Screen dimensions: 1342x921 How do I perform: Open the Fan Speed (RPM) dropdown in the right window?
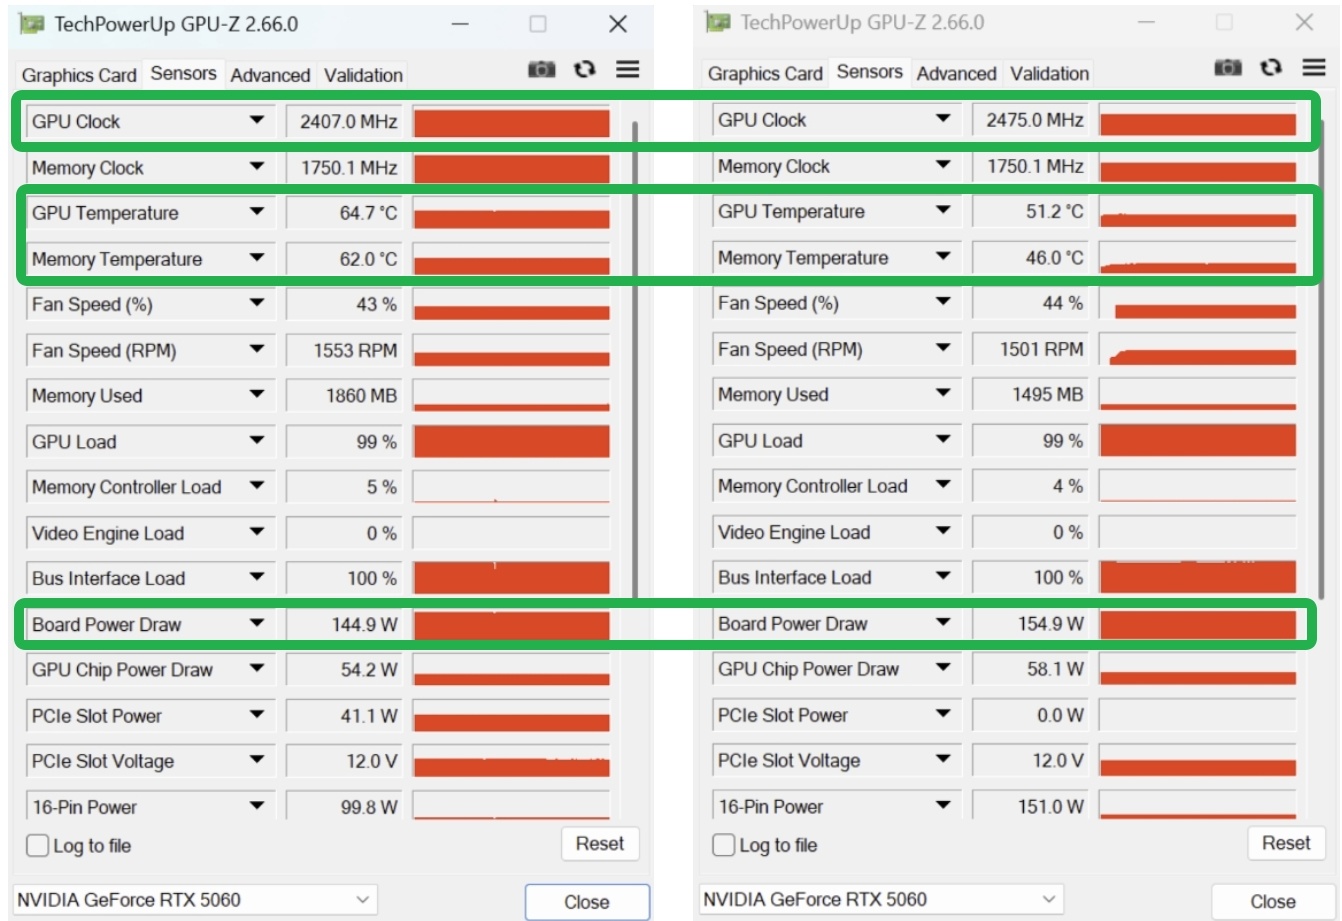click(x=943, y=349)
